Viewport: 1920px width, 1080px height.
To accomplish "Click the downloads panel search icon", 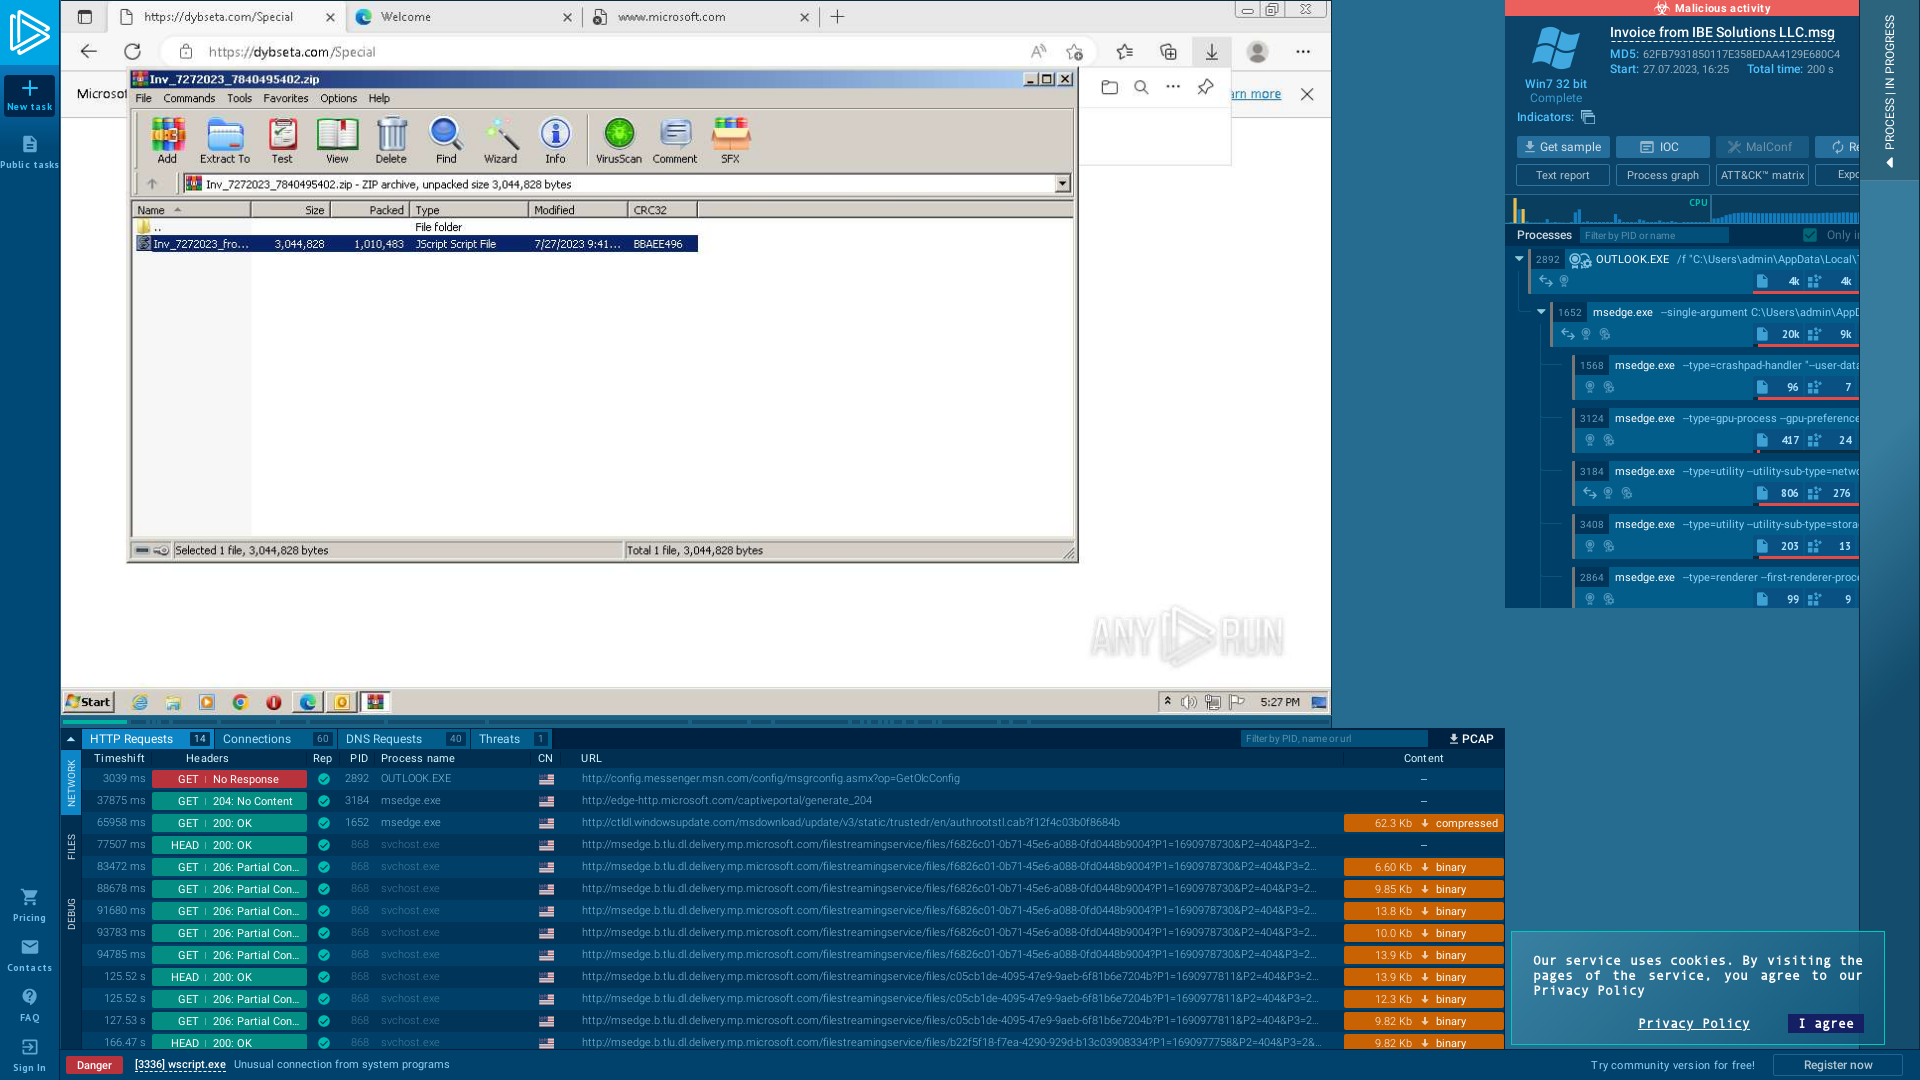I will pyautogui.click(x=1141, y=87).
